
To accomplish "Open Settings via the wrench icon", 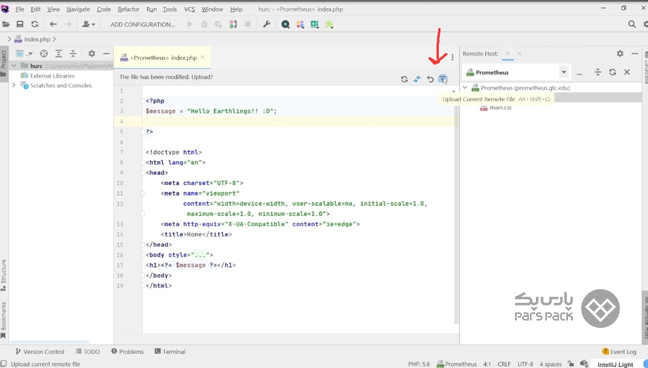I will click(x=267, y=24).
